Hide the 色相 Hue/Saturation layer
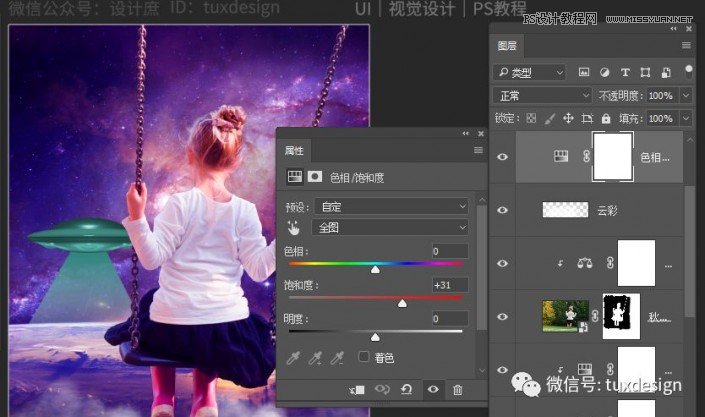705x417 pixels. click(503, 157)
